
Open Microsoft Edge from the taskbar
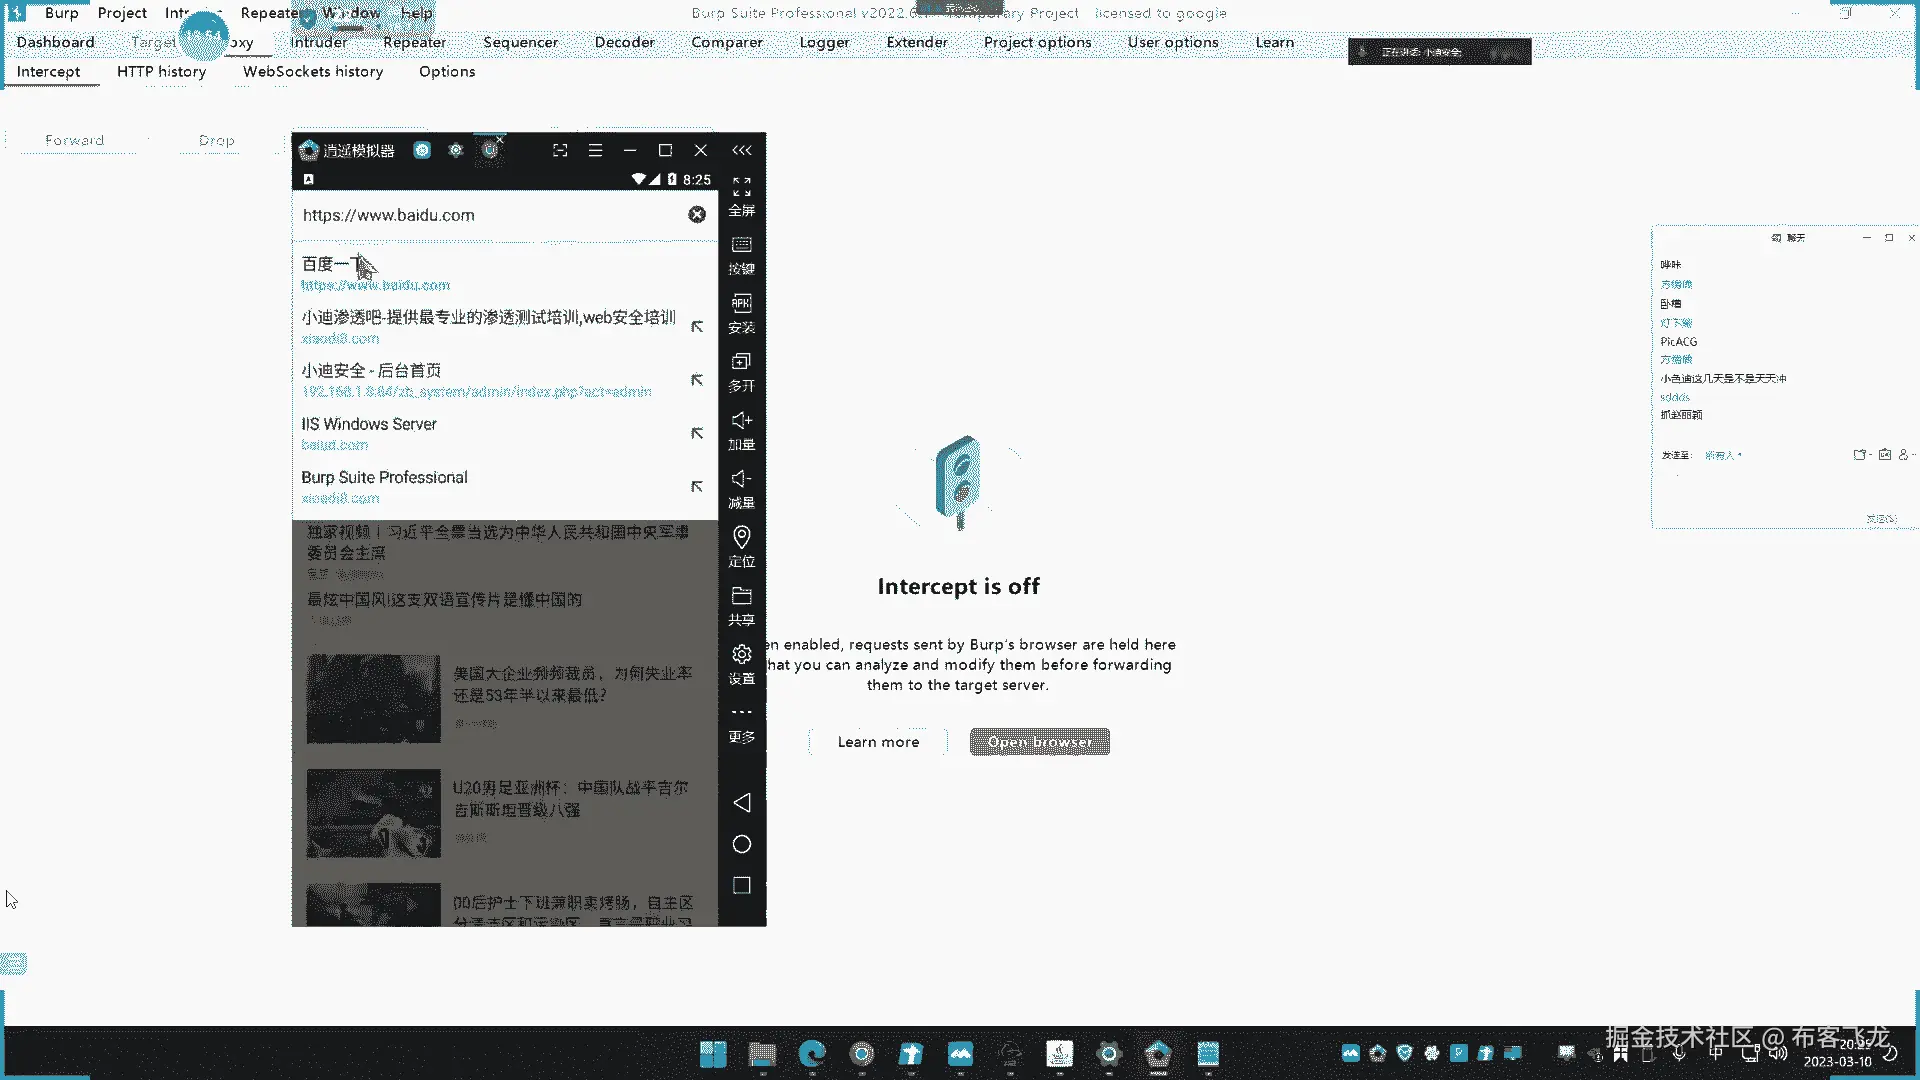(x=812, y=1054)
